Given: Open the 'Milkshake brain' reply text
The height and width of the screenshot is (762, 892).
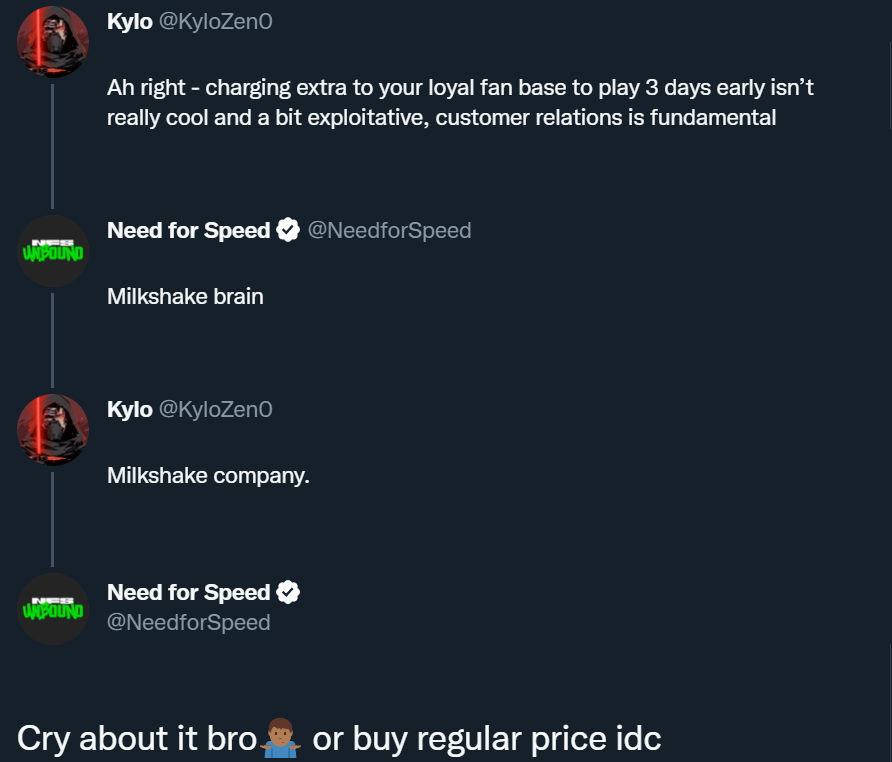Looking at the screenshot, I should [x=185, y=296].
